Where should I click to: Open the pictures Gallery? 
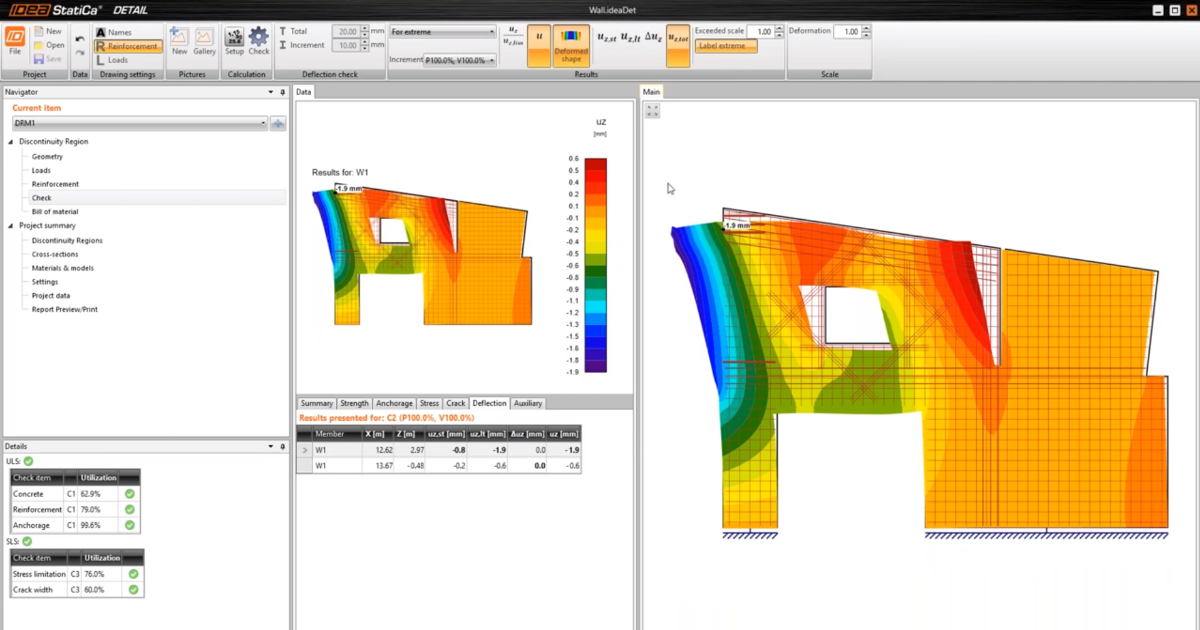coord(205,41)
